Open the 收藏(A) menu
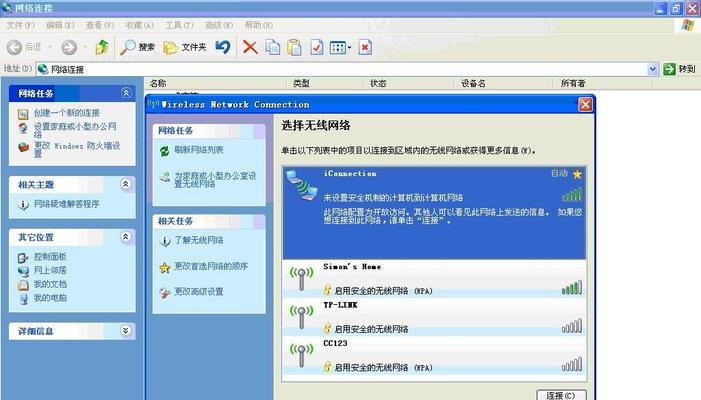 click(x=139, y=25)
